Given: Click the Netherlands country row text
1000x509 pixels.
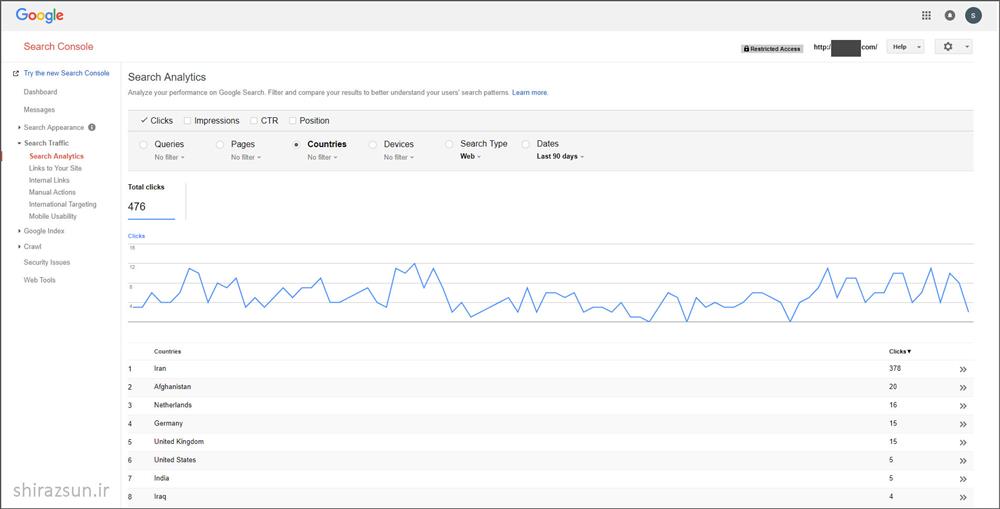Looking at the screenshot, I should [173, 405].
